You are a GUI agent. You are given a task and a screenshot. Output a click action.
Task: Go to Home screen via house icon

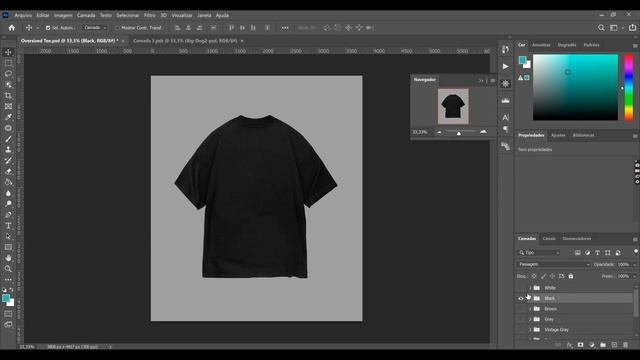pyautogui.click(x=11, y=28)
